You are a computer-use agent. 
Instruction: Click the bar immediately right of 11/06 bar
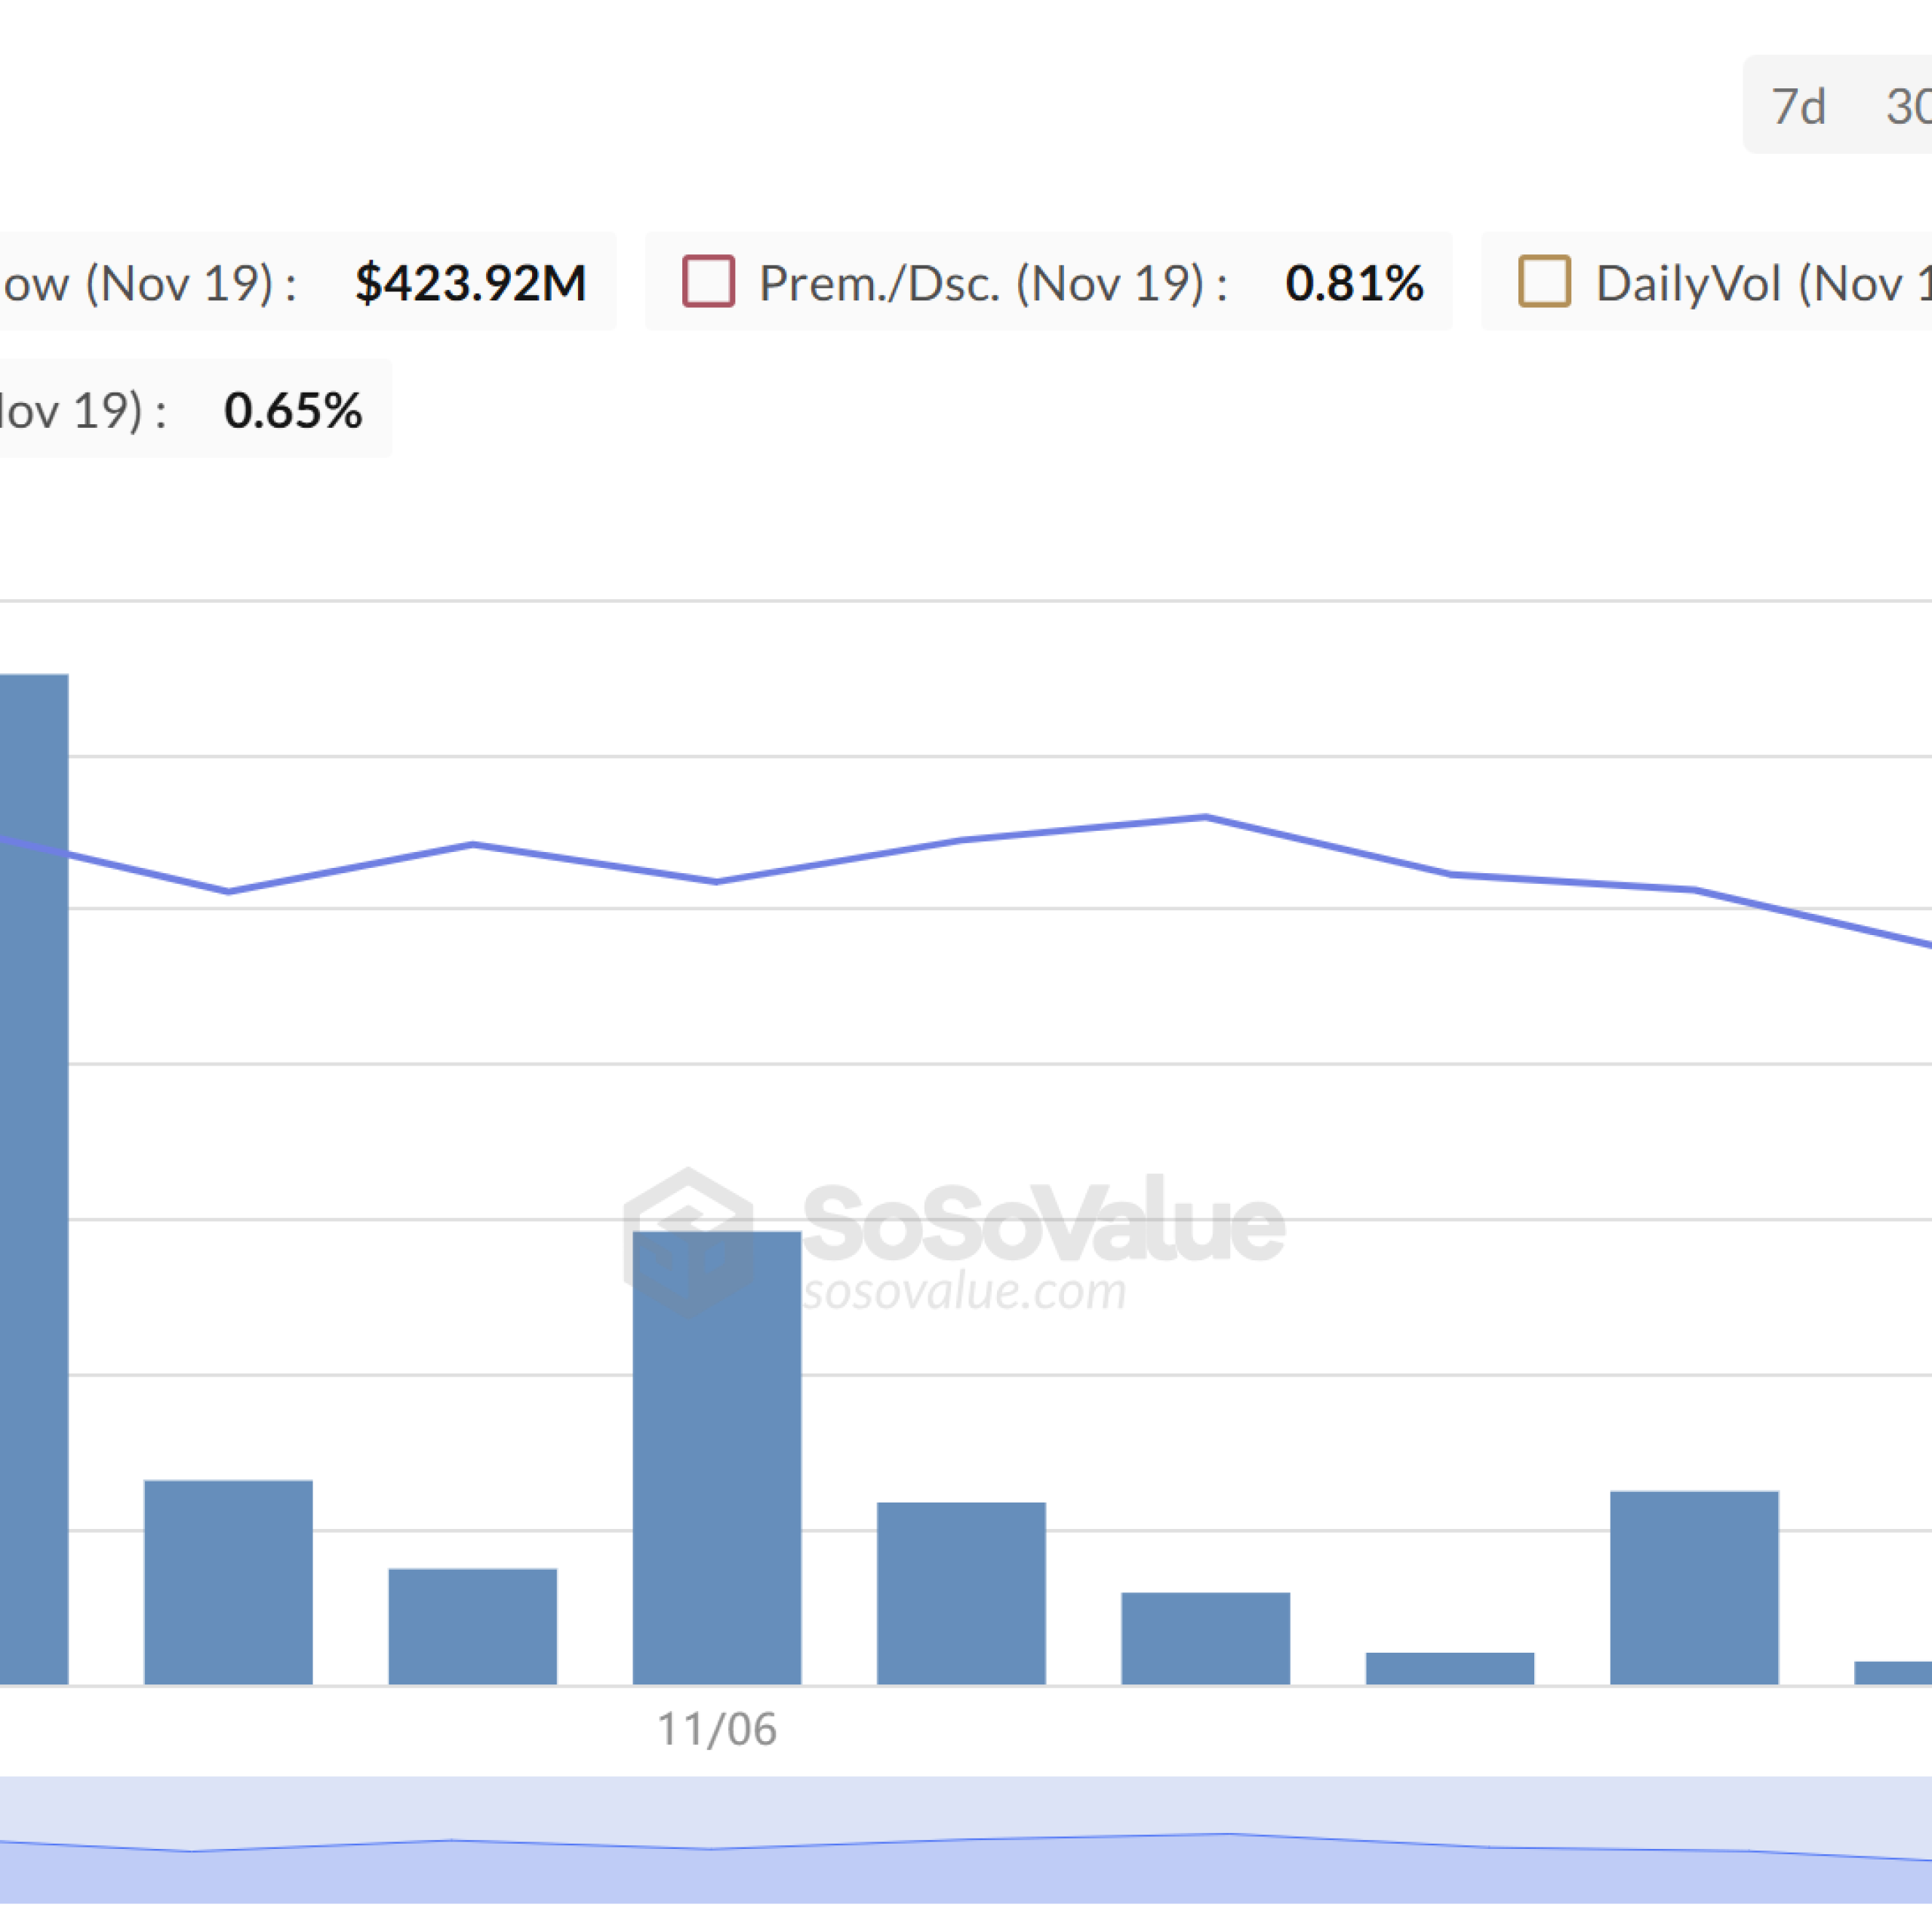[x=961, y=1593]
